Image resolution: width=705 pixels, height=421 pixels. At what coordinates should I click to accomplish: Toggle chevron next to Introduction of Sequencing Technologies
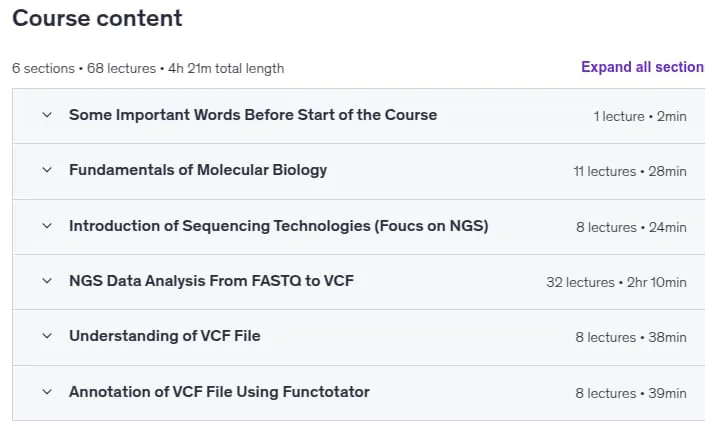point(47,225)
